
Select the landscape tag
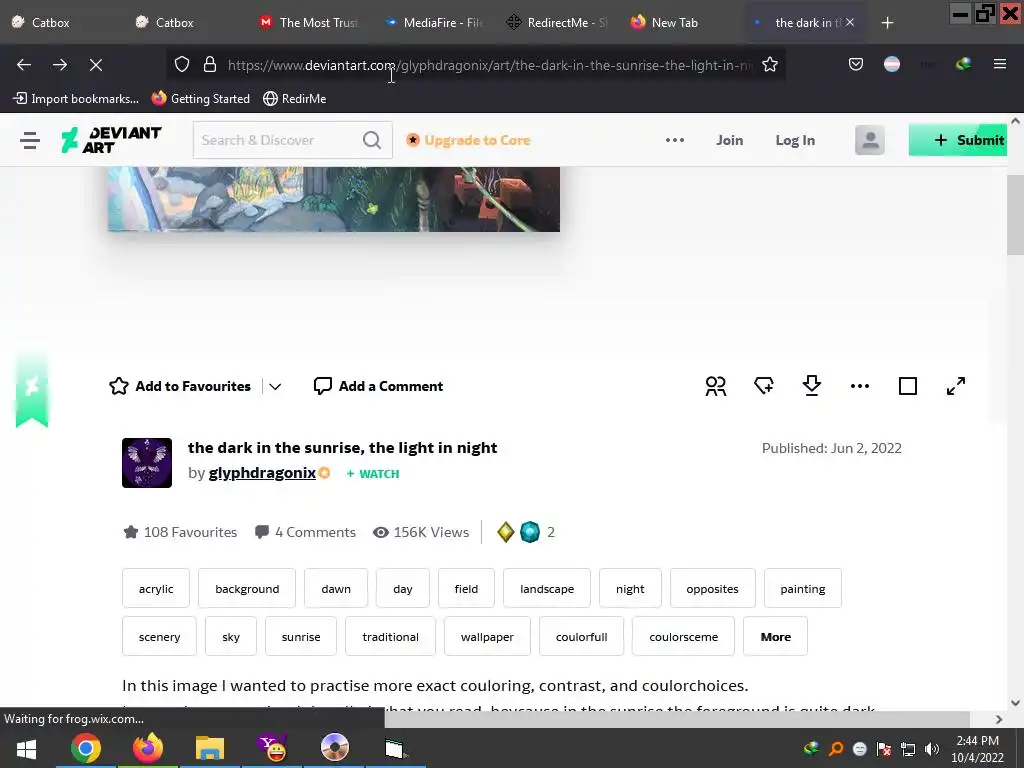[547, 588]
